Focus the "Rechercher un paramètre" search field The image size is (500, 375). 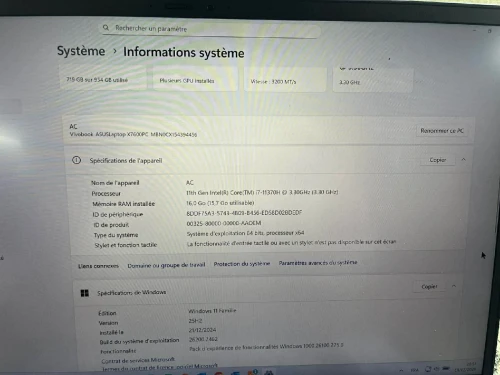coord(210,29)
